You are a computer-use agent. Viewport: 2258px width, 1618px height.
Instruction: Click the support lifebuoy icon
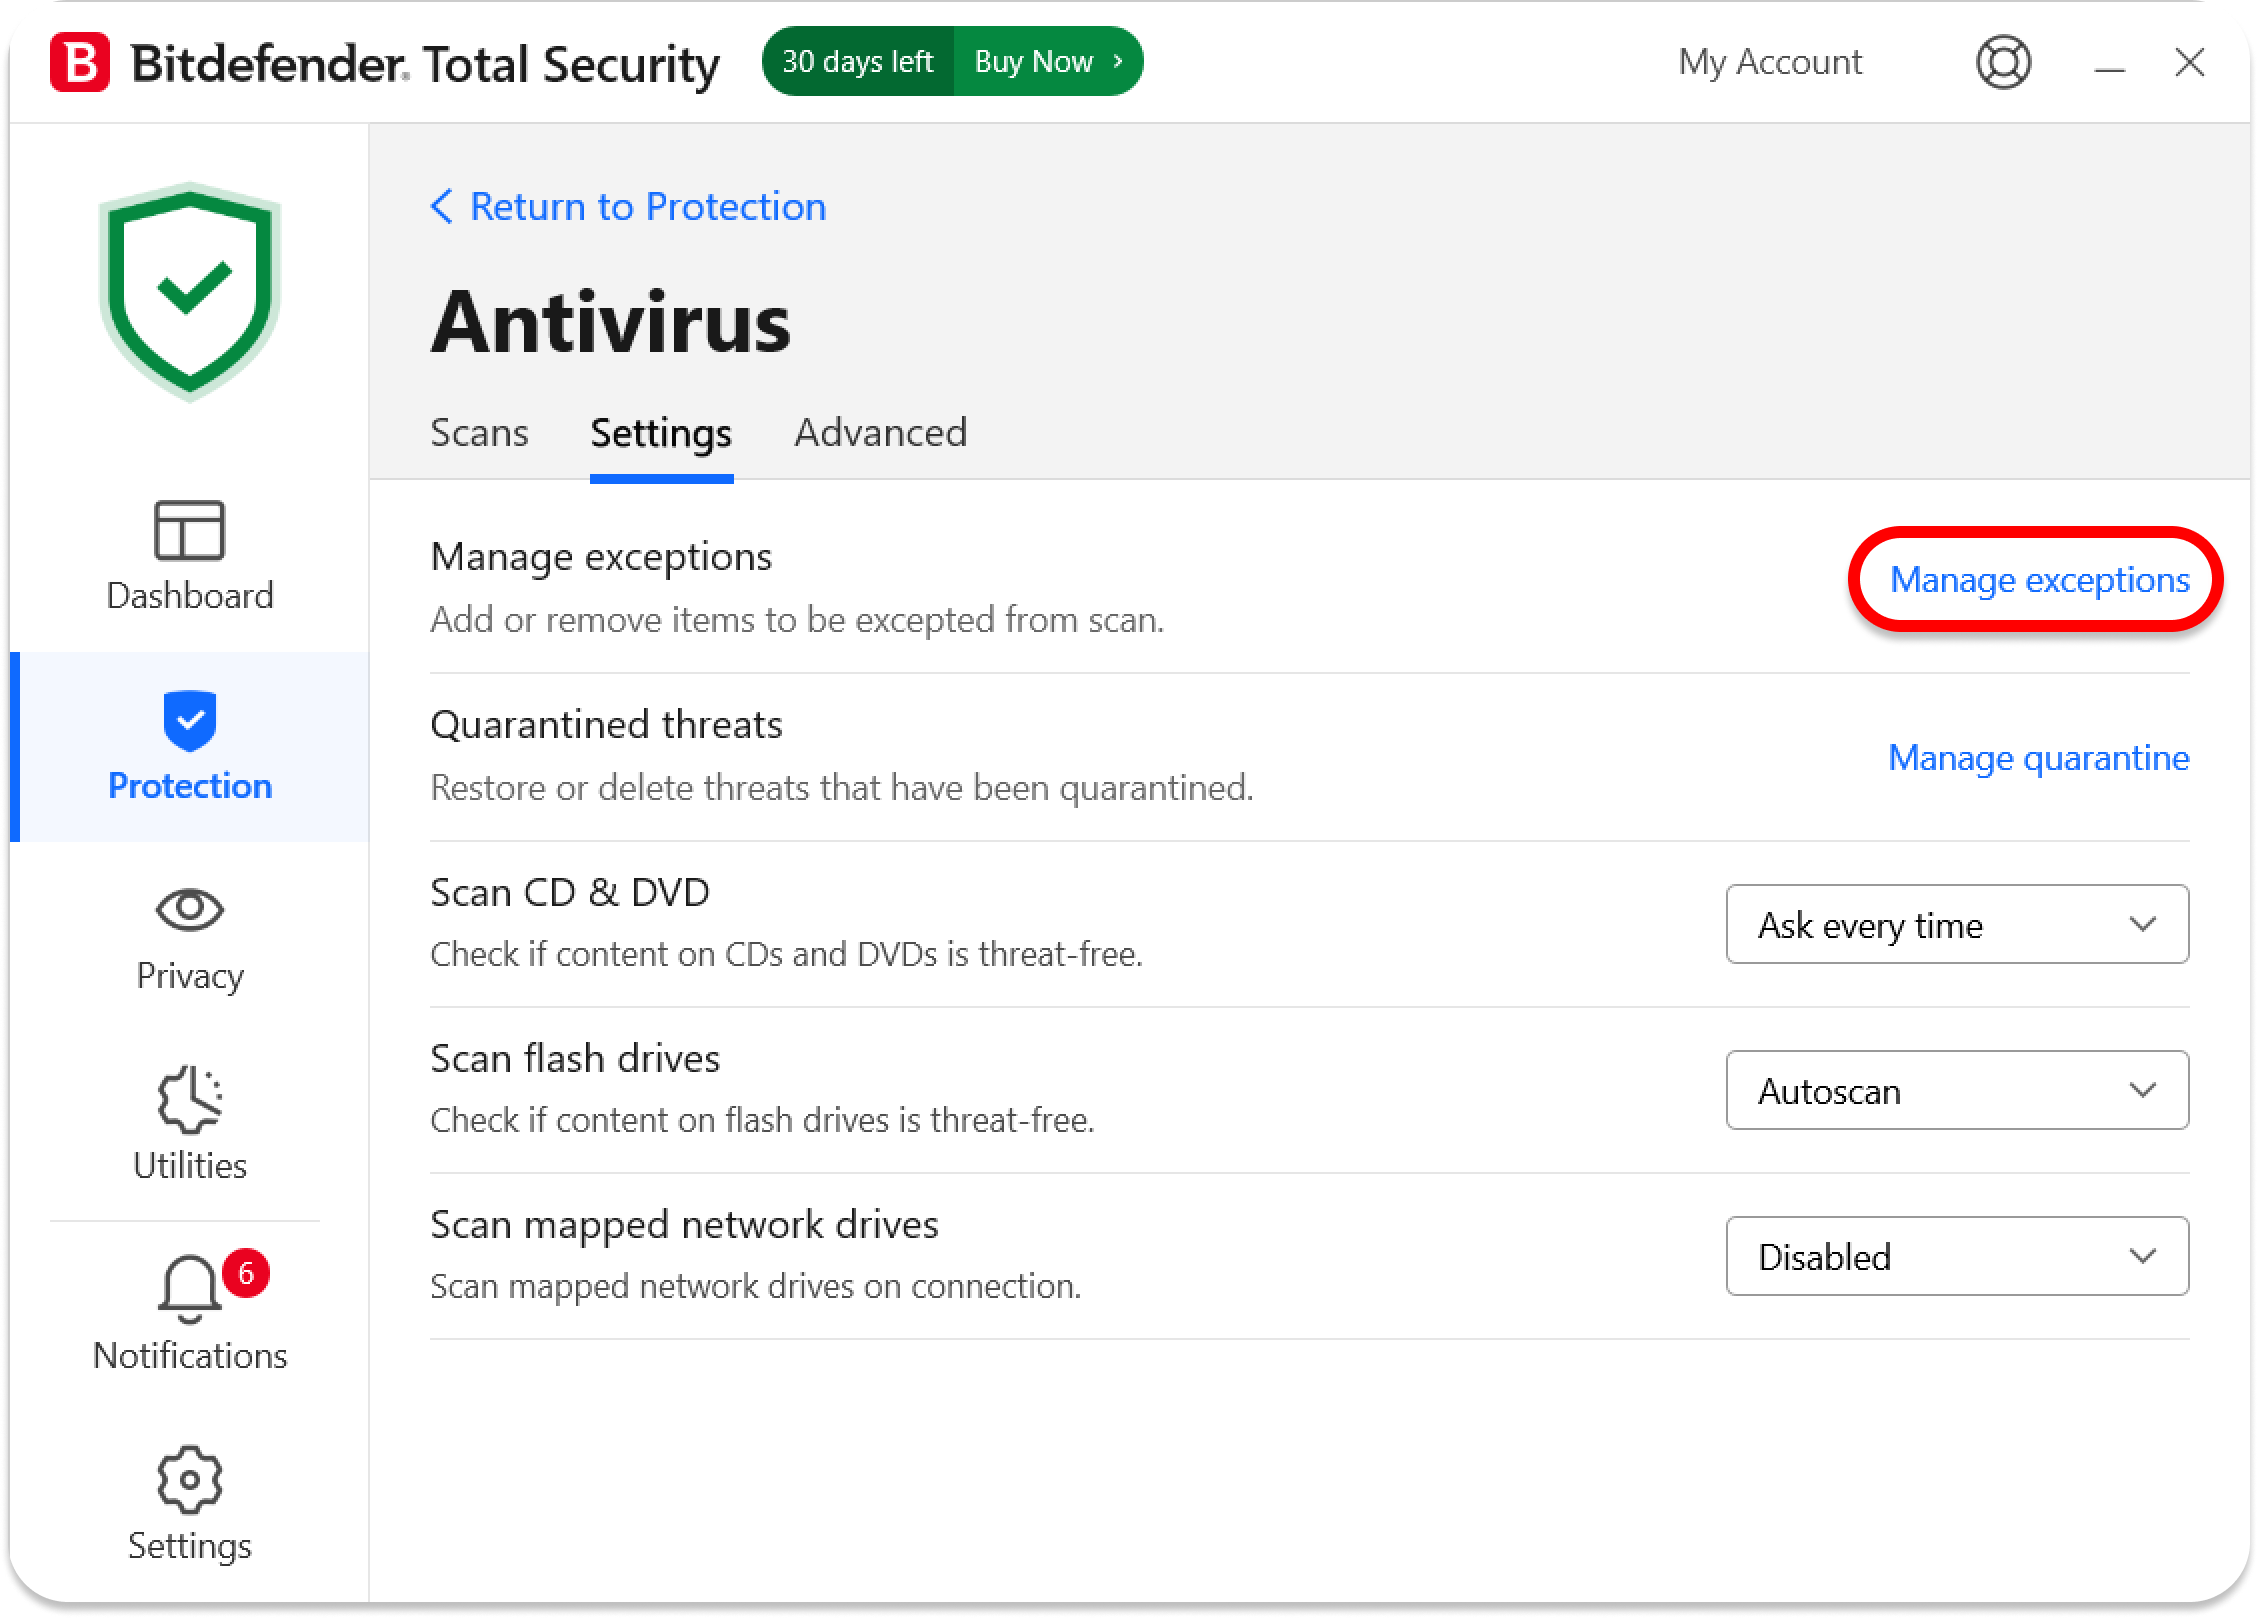2003,62
